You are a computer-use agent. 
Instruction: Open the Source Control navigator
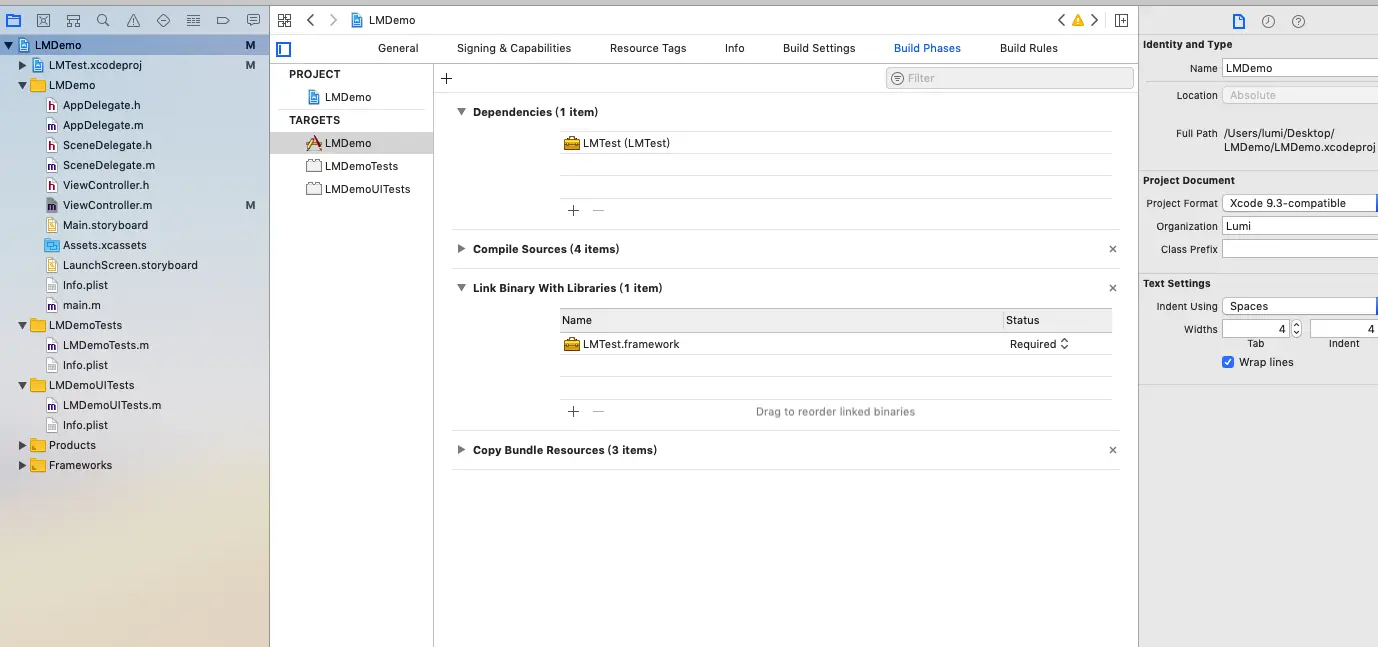(x=43, y=20)
